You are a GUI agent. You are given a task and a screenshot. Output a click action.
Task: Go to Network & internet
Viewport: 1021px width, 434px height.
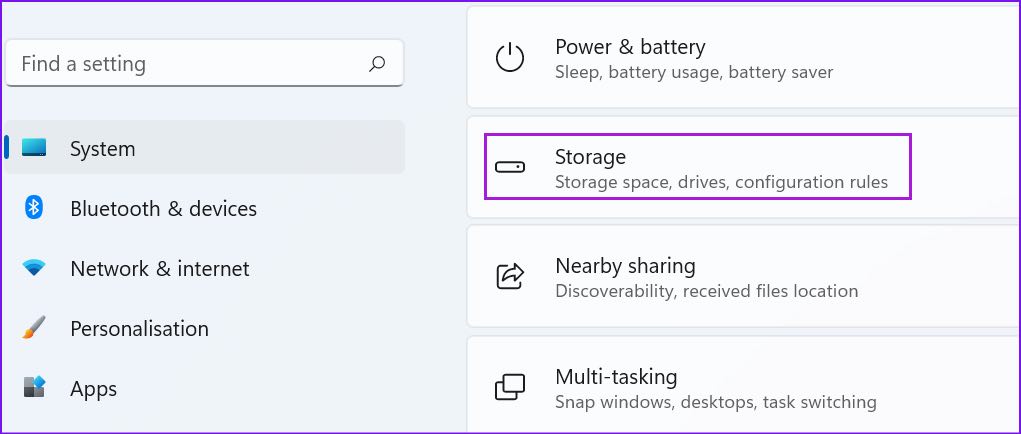tap(204, 268)
